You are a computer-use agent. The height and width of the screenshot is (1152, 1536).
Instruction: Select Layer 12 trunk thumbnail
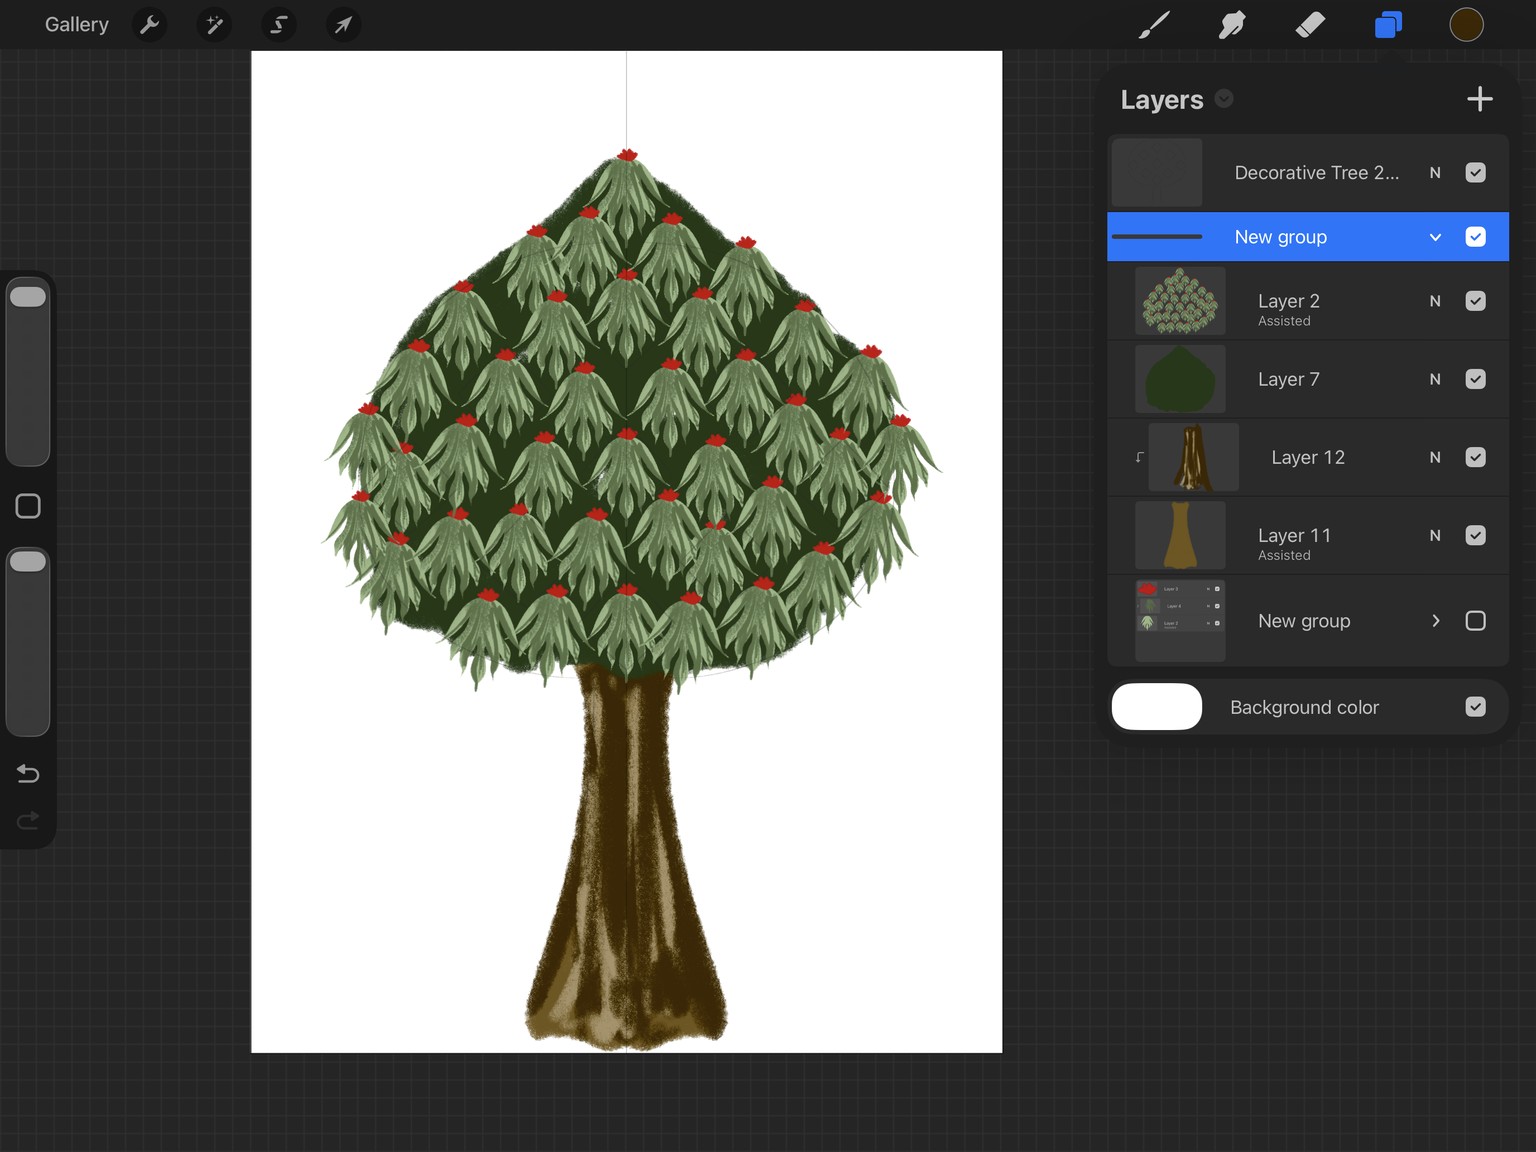pos(1193,457)
